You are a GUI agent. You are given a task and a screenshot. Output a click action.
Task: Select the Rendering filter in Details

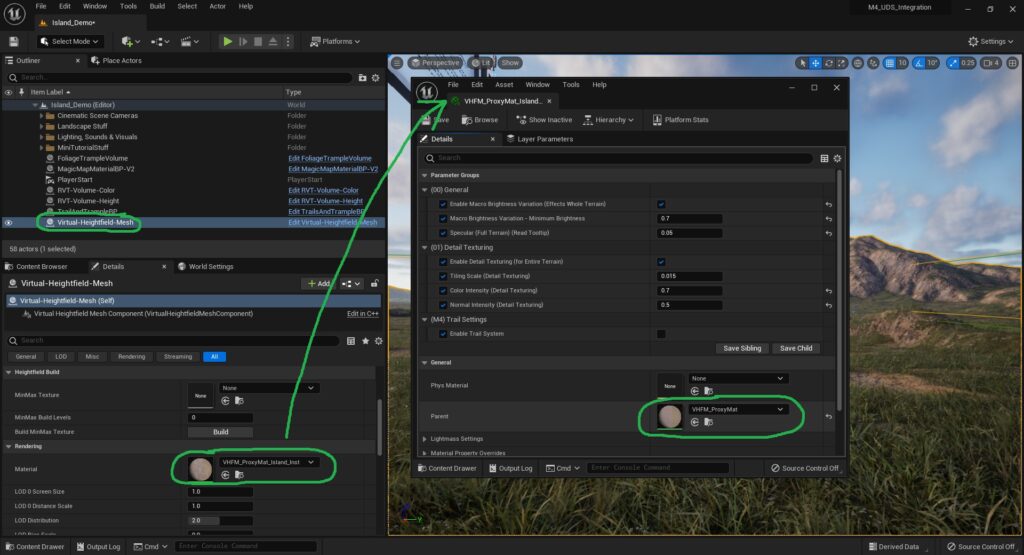(131, 357)
